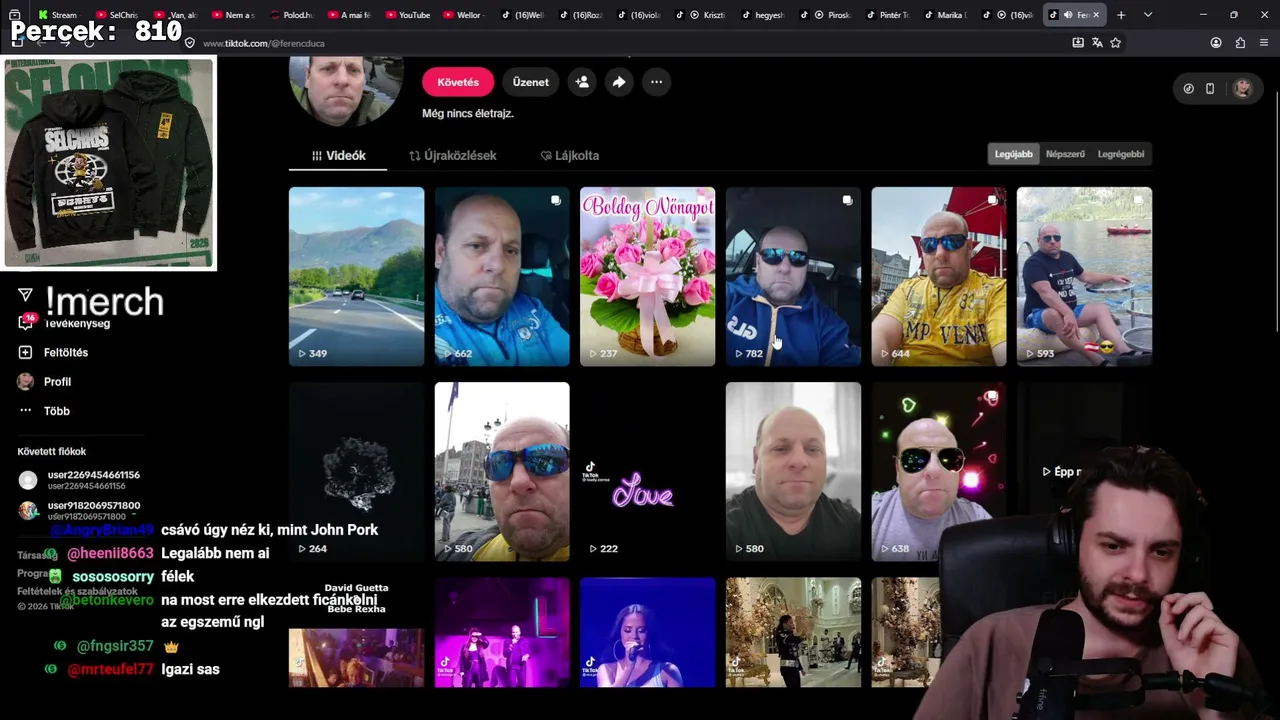Switch to the Újraközlések reposts tab
The width and height of the screenshot is (1280, 720).
click(x=452, y=155)
